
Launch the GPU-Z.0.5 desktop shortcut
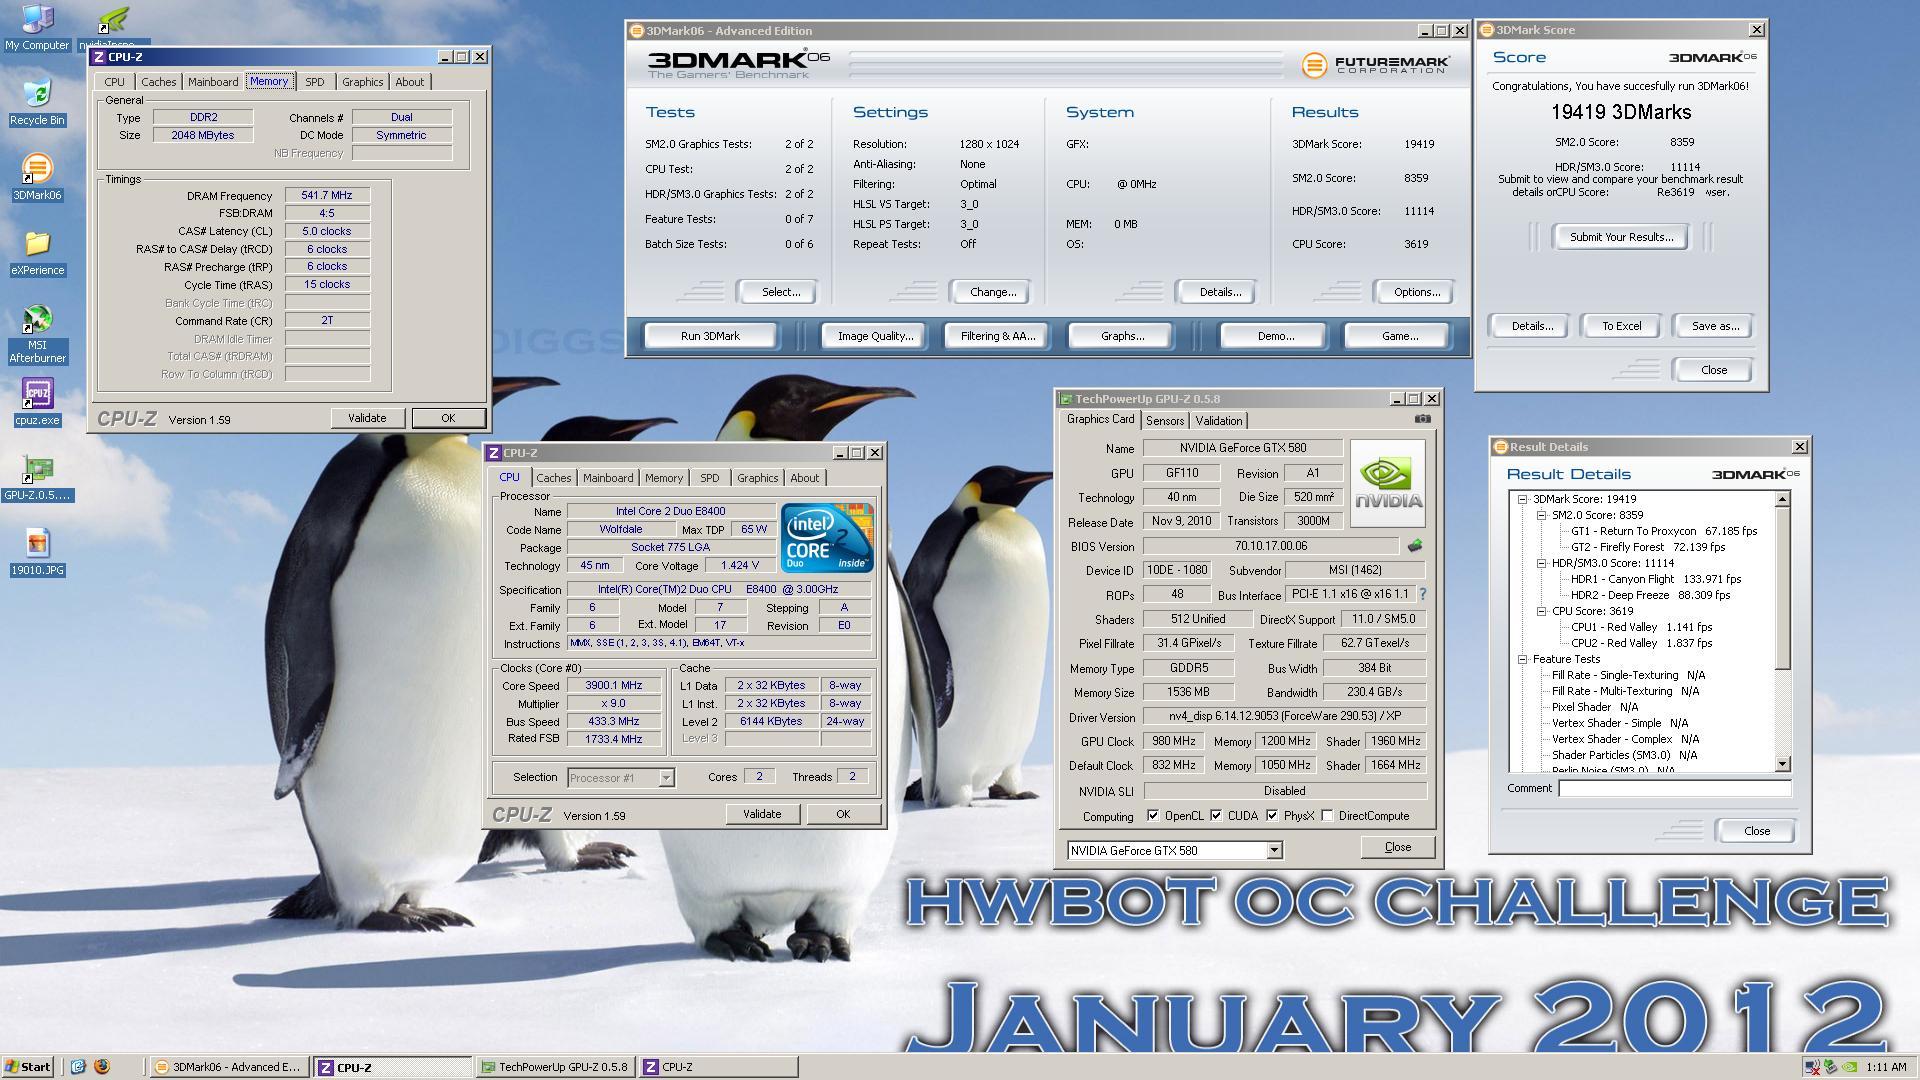[37, 477]
